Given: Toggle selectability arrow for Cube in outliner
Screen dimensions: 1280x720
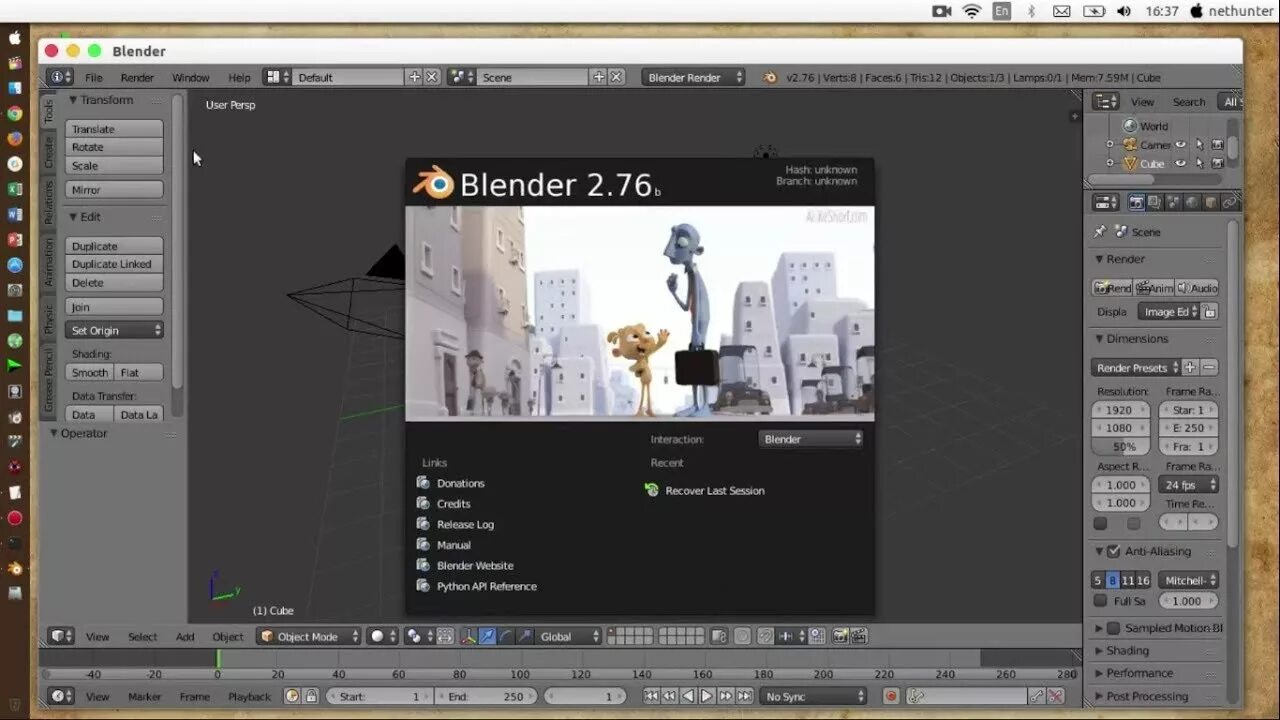Looking at the screenshot, I should click(1199, 163).
